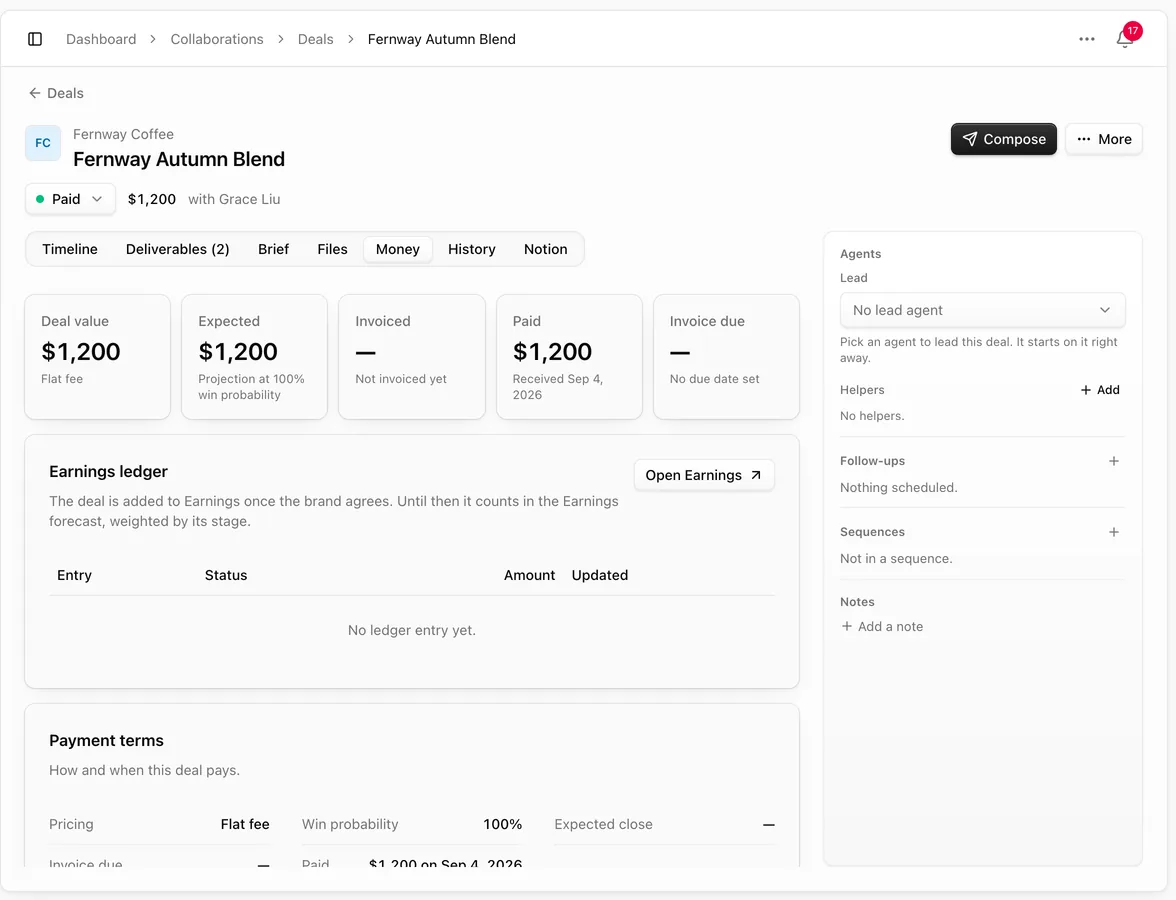Click Open Earnings button
Viewport: 1176px width, 900px height.
coord(704,476)
